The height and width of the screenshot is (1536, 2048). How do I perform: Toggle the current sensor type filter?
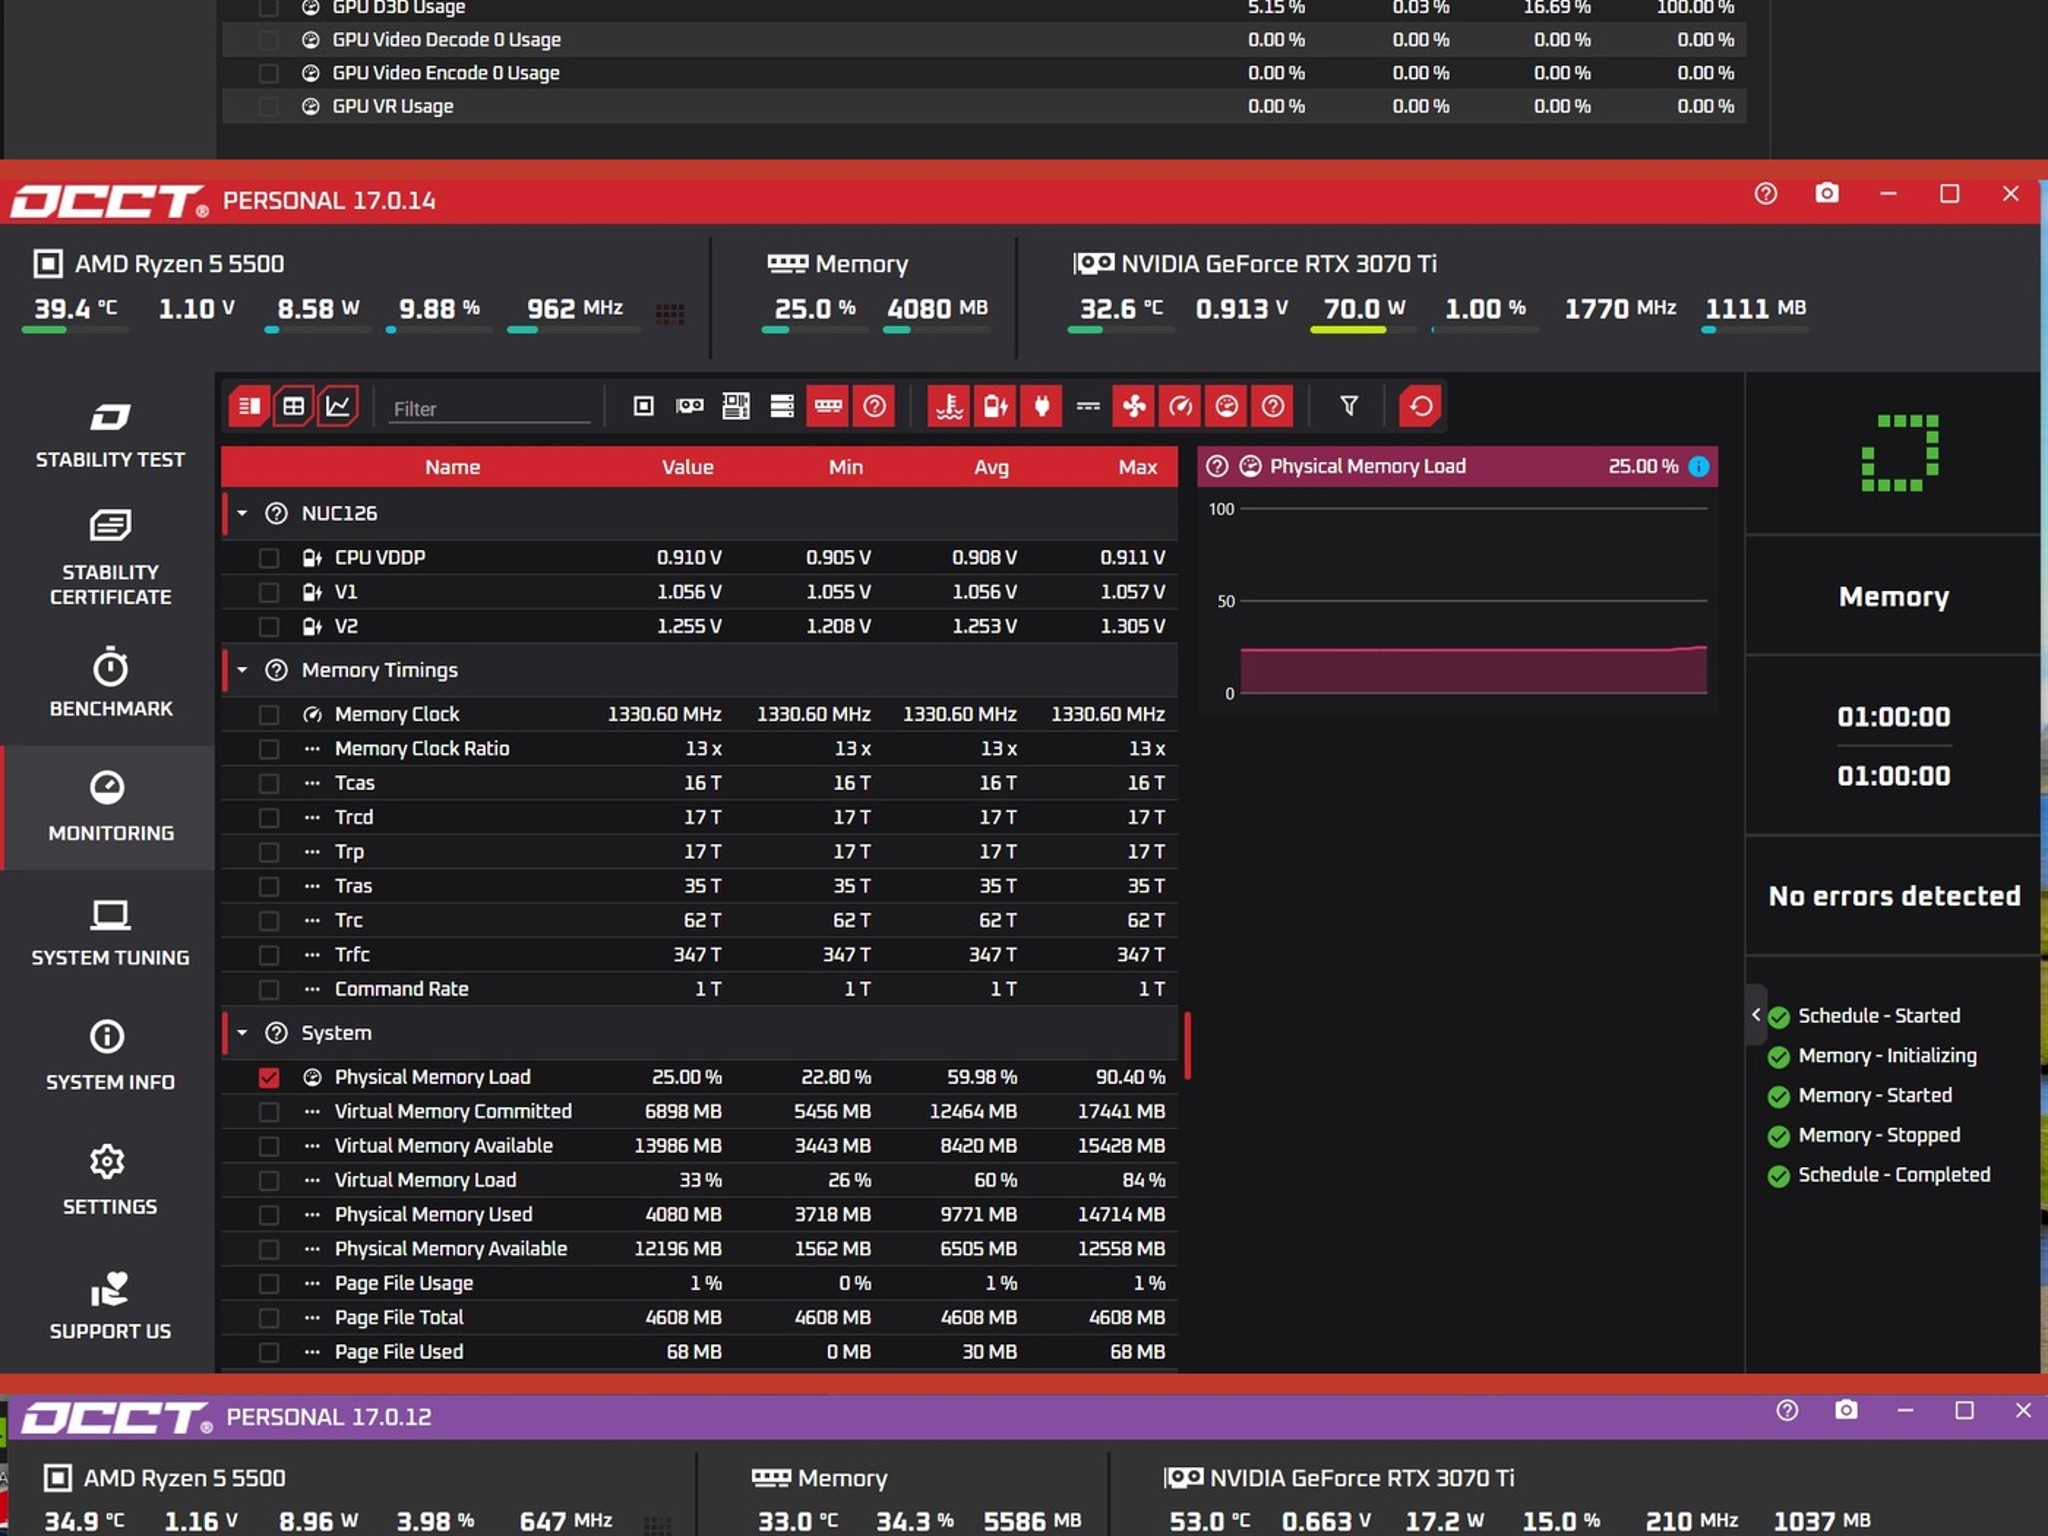pos(1088,406)
